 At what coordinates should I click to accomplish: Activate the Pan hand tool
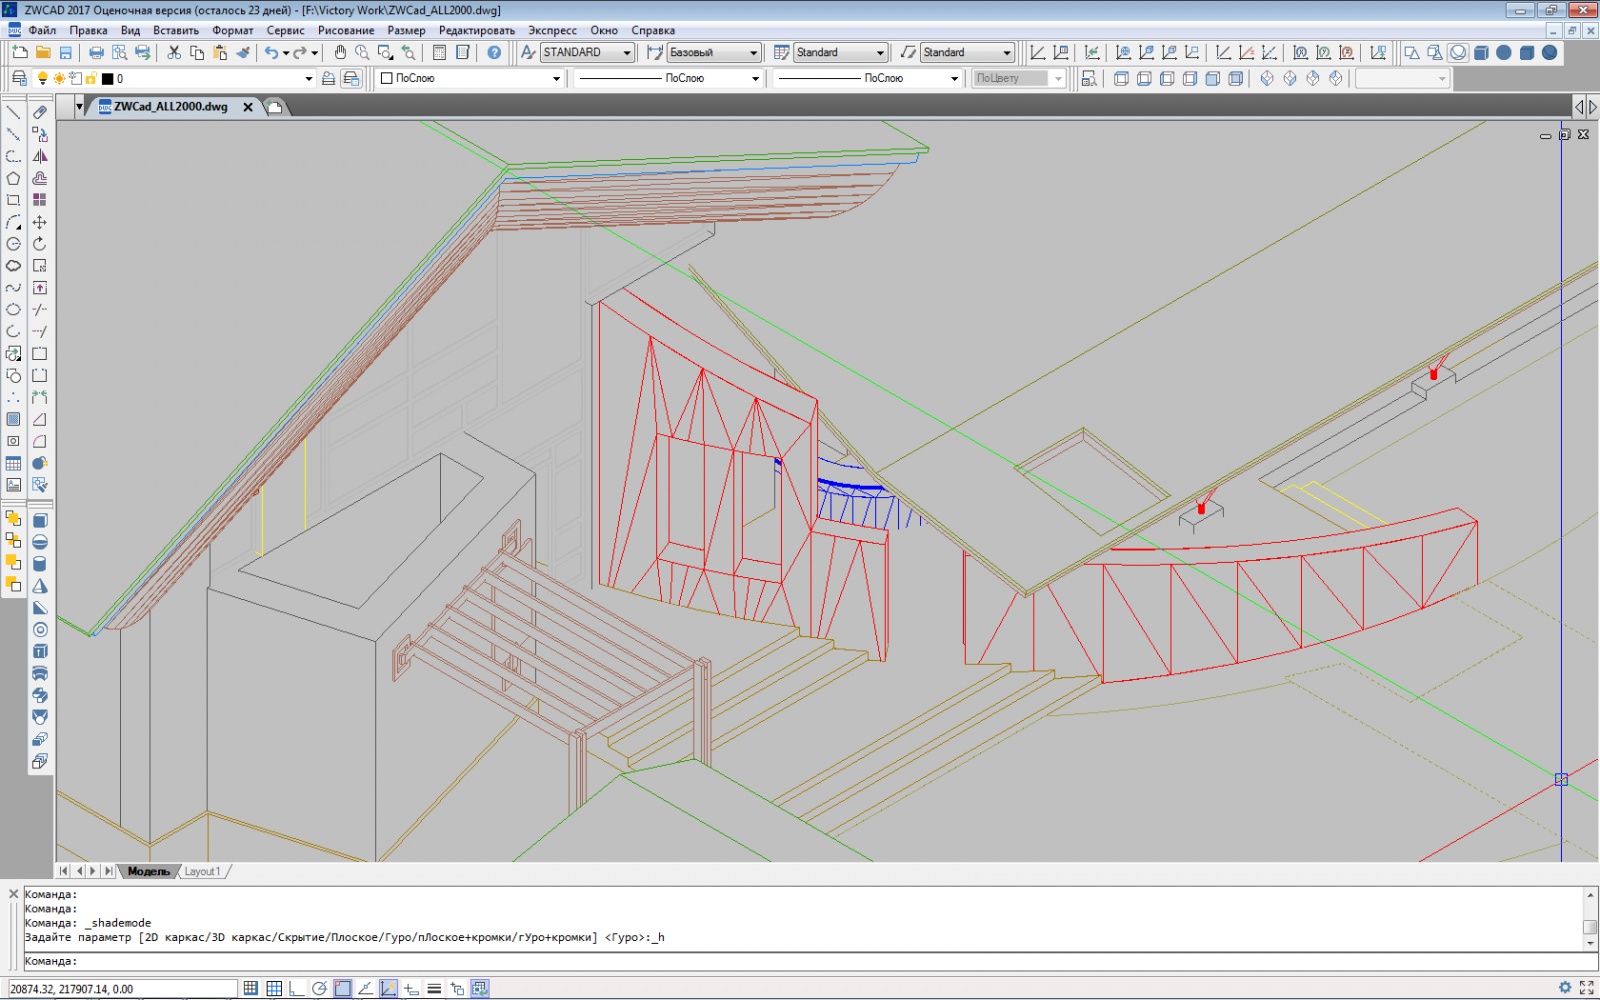[x=340, y=52]
